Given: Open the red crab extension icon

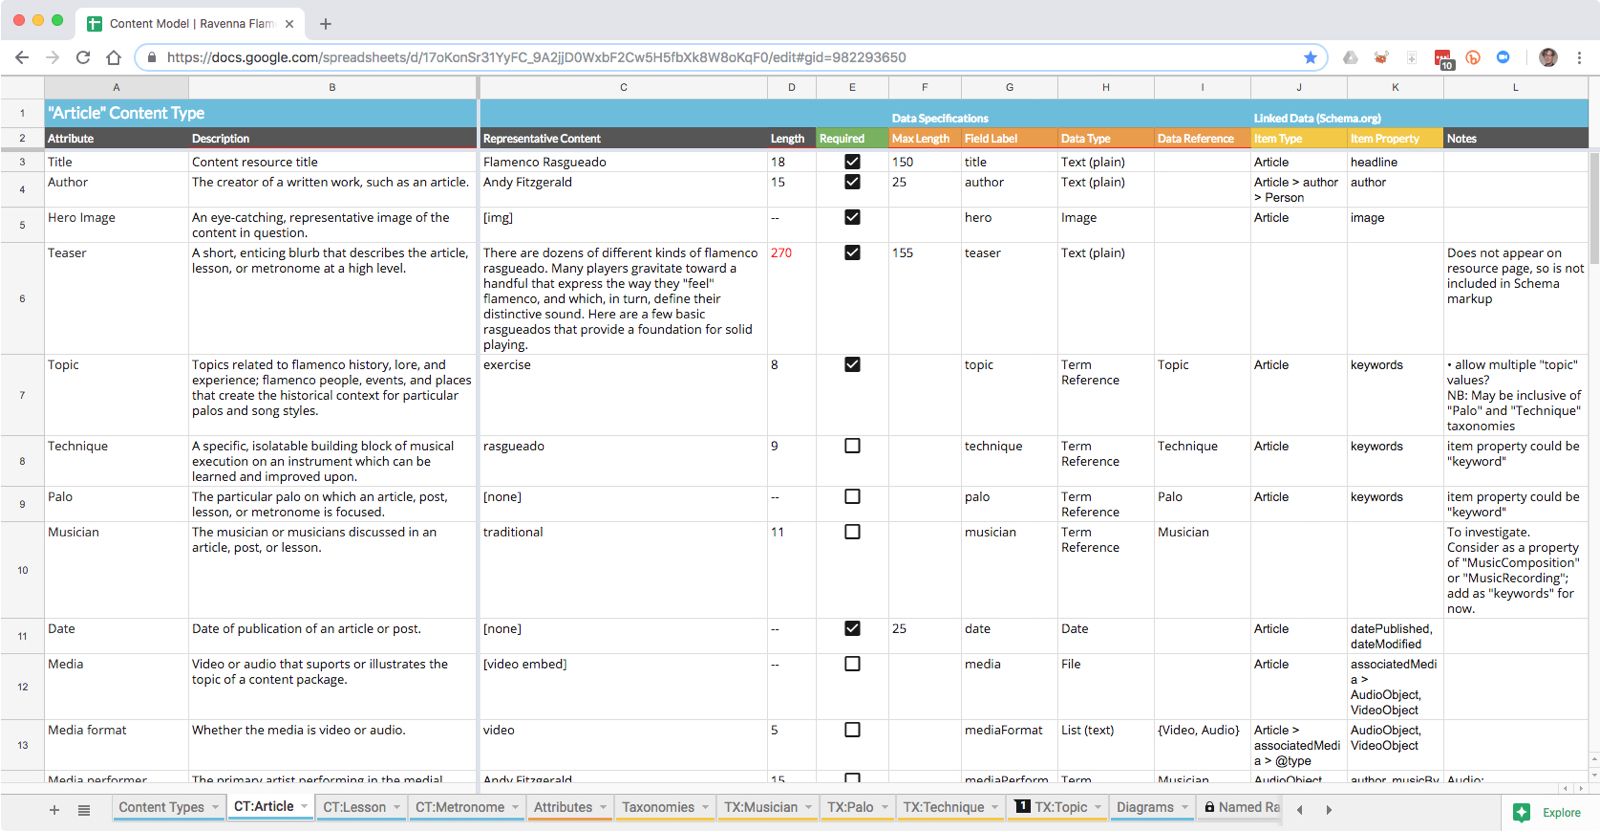Looking at the screenshot, I should point(1381,58).
